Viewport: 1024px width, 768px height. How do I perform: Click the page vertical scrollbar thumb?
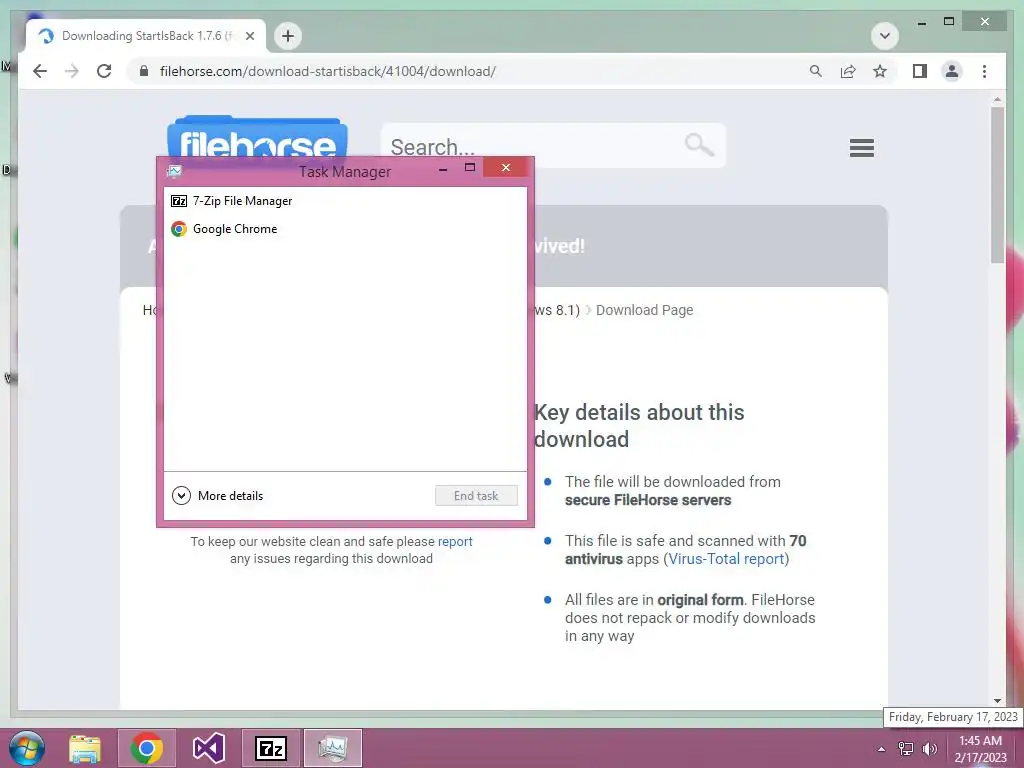(997, 185)
